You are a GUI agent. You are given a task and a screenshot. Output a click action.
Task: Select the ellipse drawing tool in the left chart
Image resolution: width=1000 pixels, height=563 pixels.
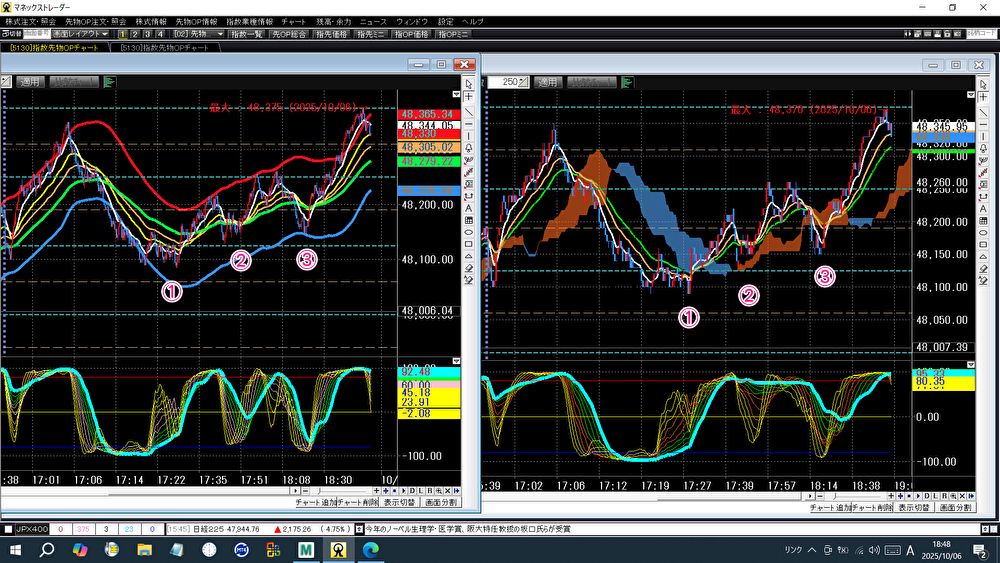click(469, 231)
